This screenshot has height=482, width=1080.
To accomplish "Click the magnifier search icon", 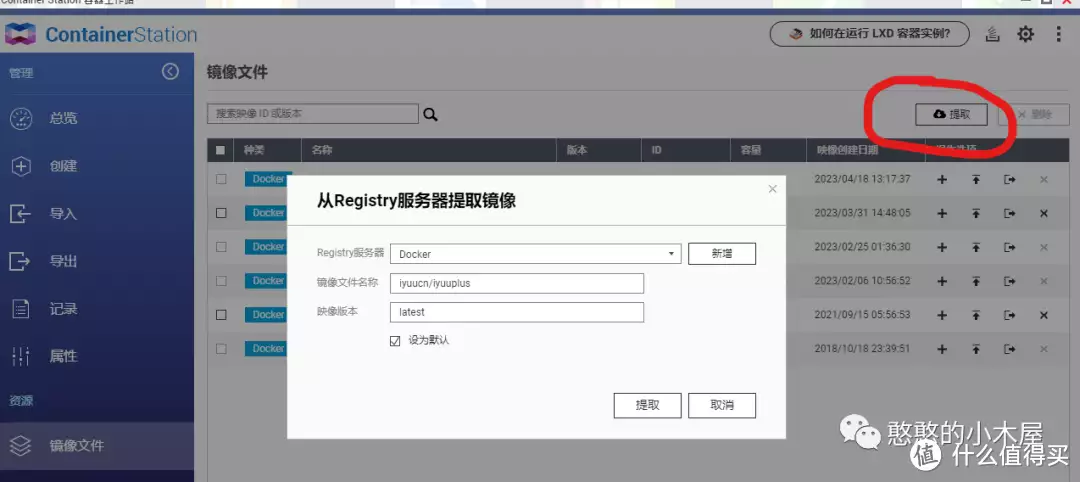I will (x=430, y=114).
